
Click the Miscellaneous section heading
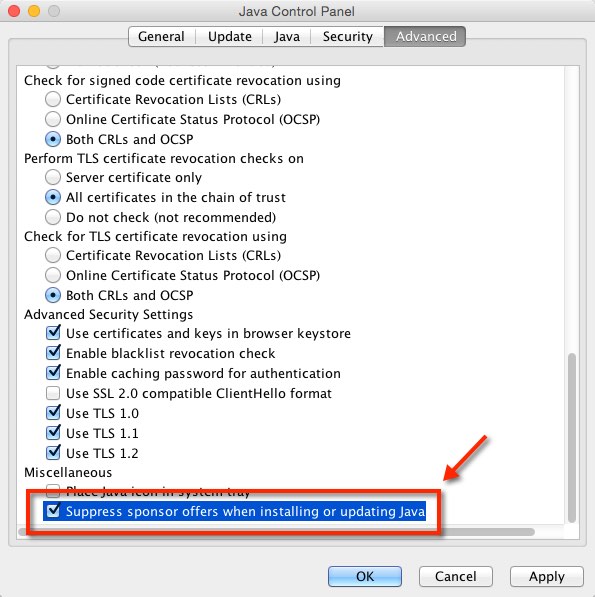pyautogui.click(x=68, y=472)
